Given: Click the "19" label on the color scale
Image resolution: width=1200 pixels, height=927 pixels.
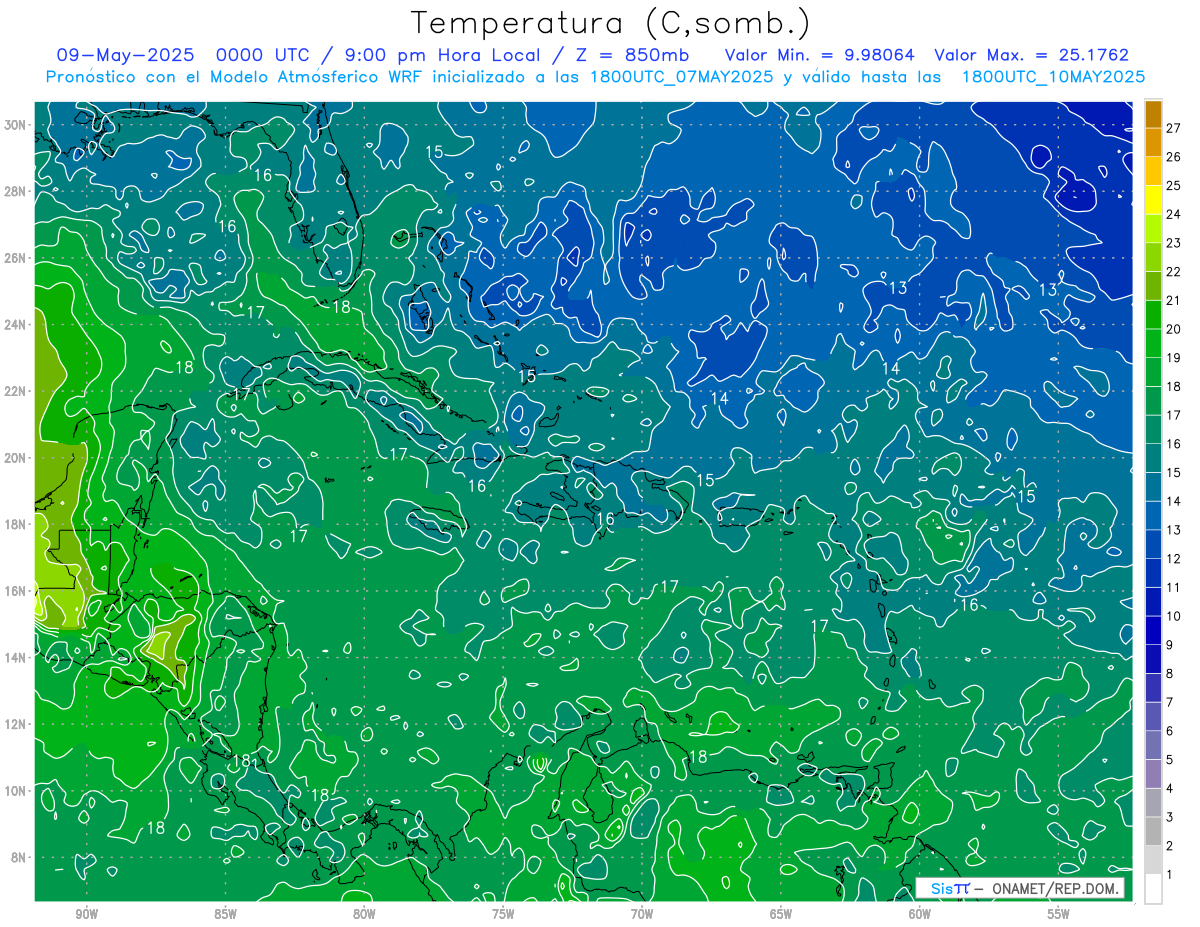Looking at the screenshot, I should (1173, 357).
